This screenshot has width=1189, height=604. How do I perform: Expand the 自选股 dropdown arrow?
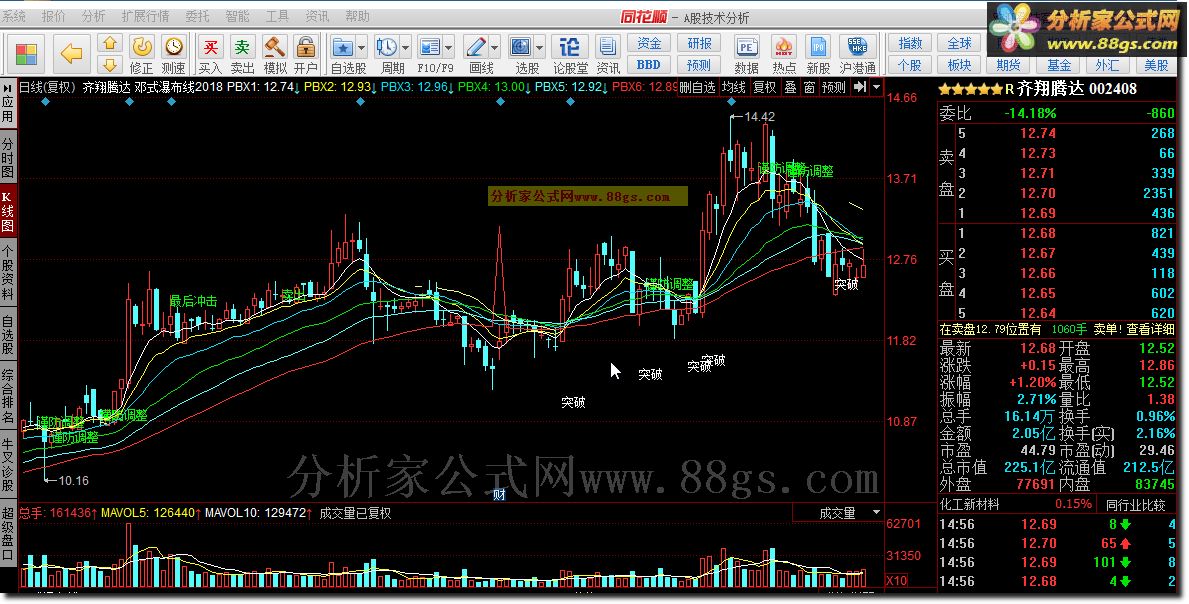[361, 49]
